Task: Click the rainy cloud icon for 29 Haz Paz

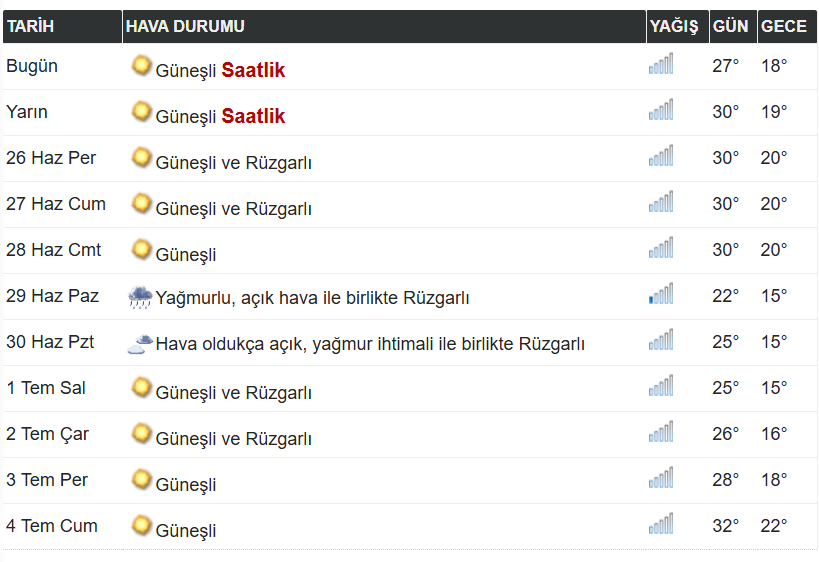Action: 141,297
